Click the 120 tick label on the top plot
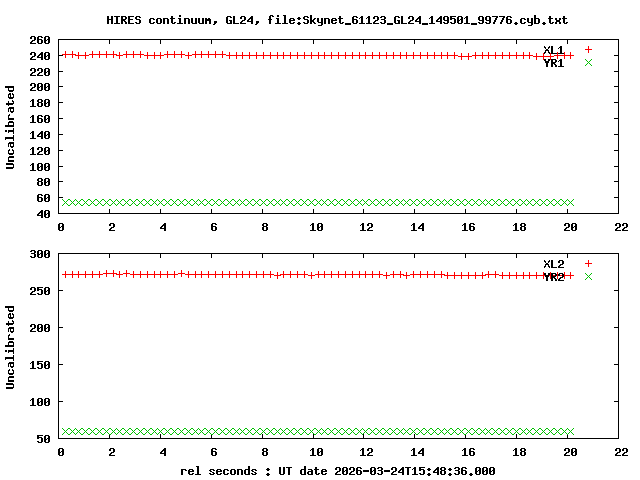 (40, 151)
